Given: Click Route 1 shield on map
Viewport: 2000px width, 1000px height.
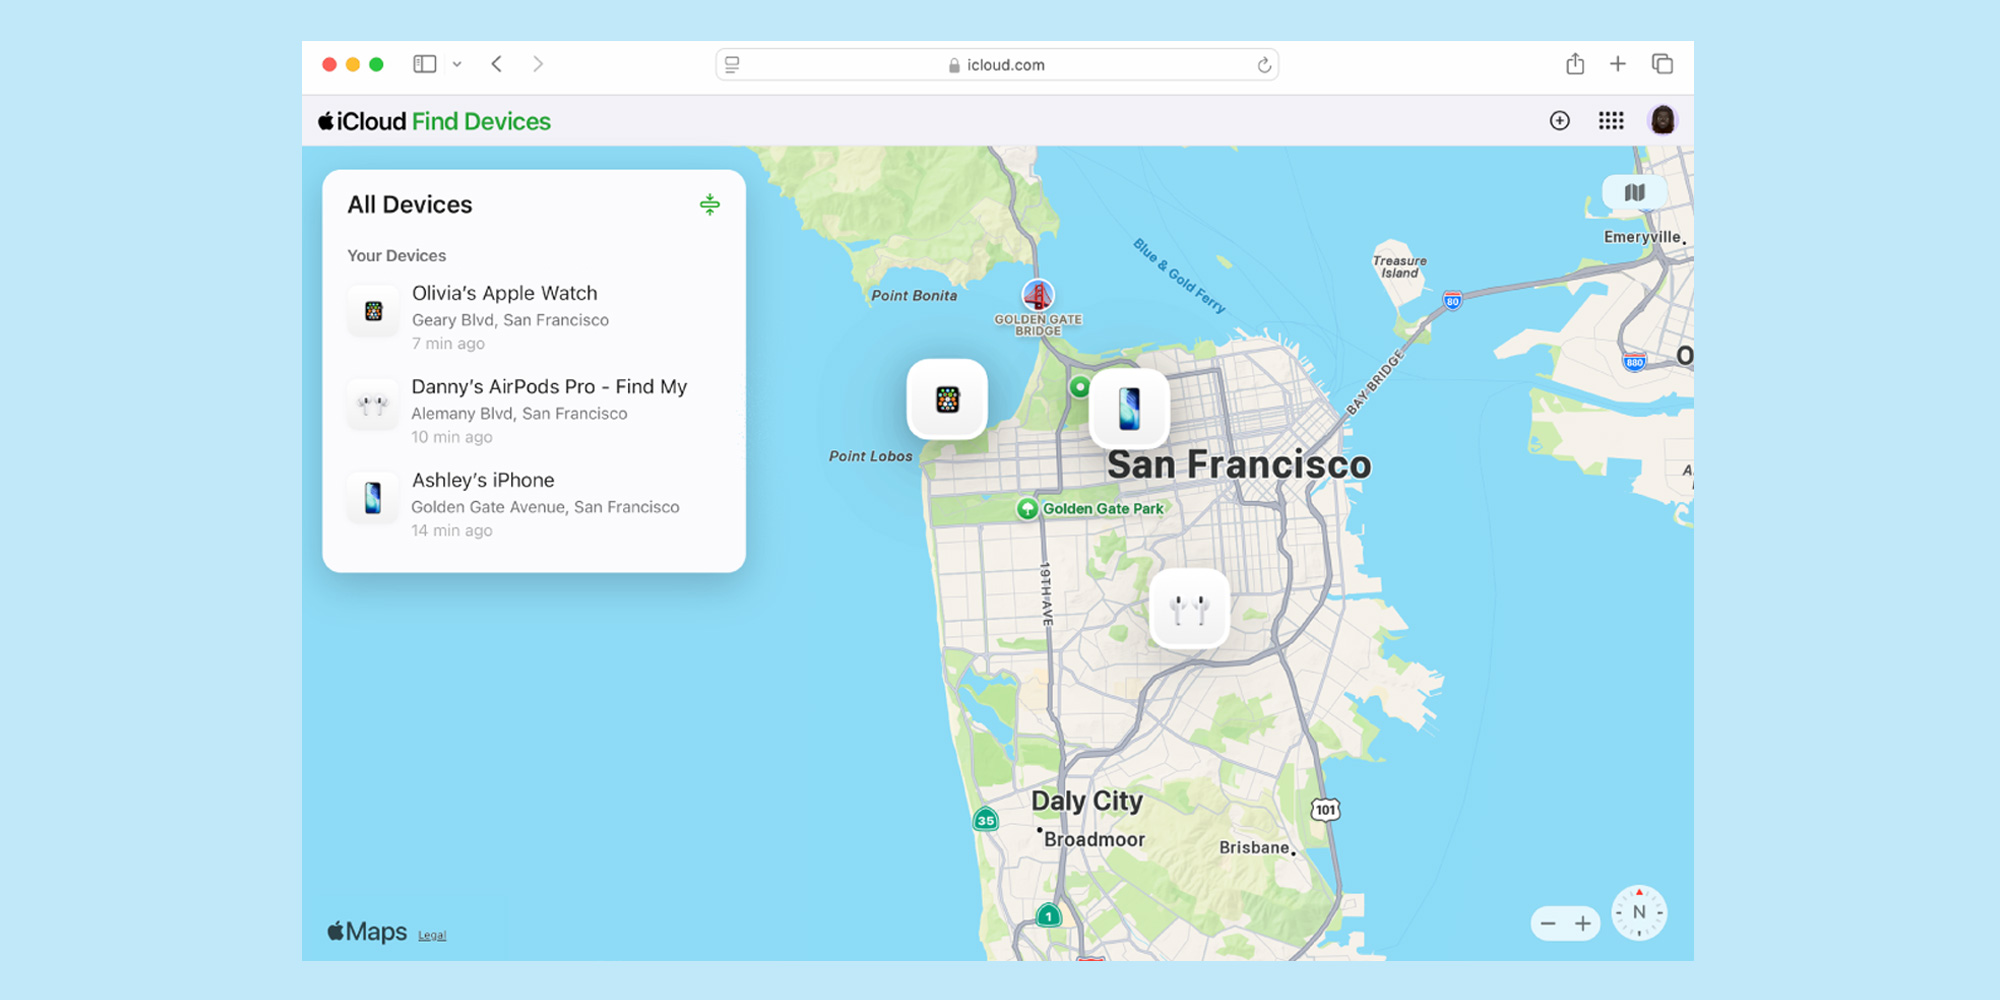Looking at the screenshot, I should (1048, 915).
